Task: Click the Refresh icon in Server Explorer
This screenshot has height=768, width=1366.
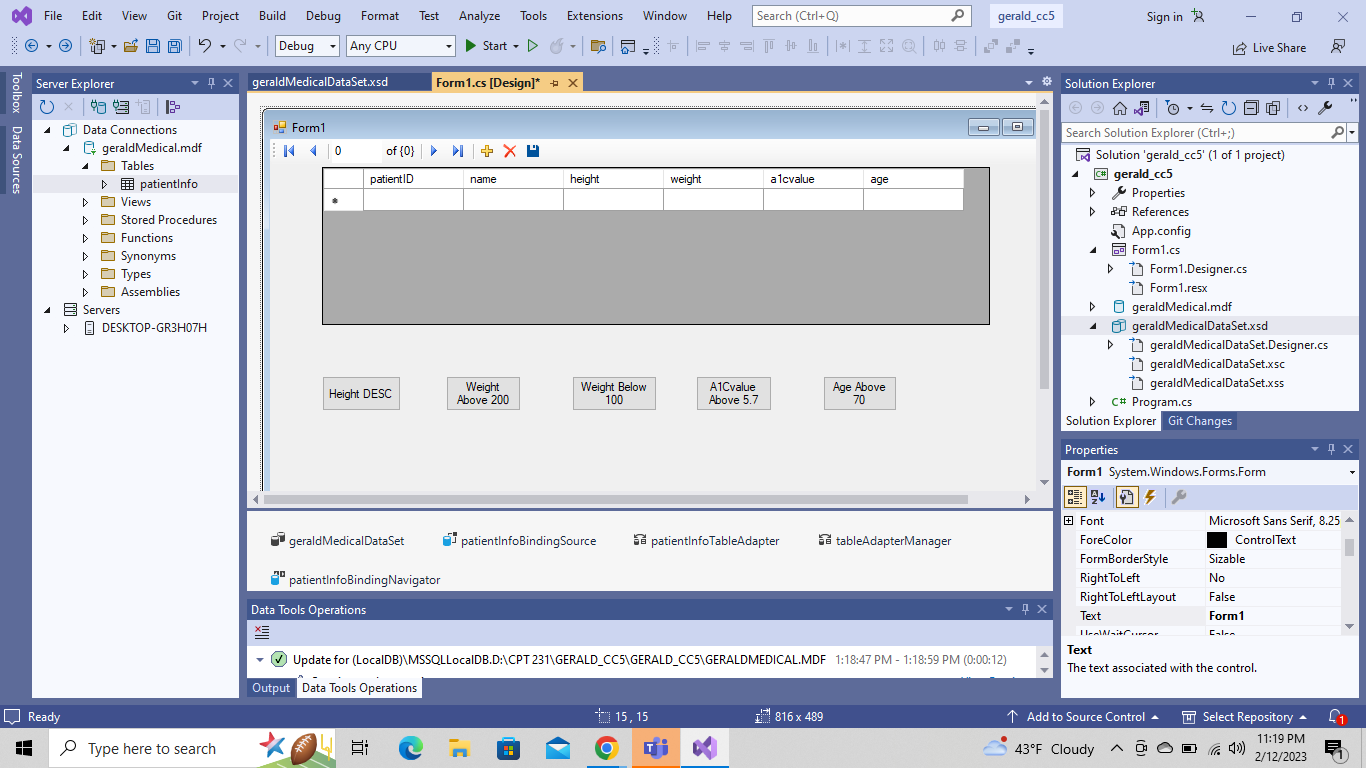Action: 48,106
